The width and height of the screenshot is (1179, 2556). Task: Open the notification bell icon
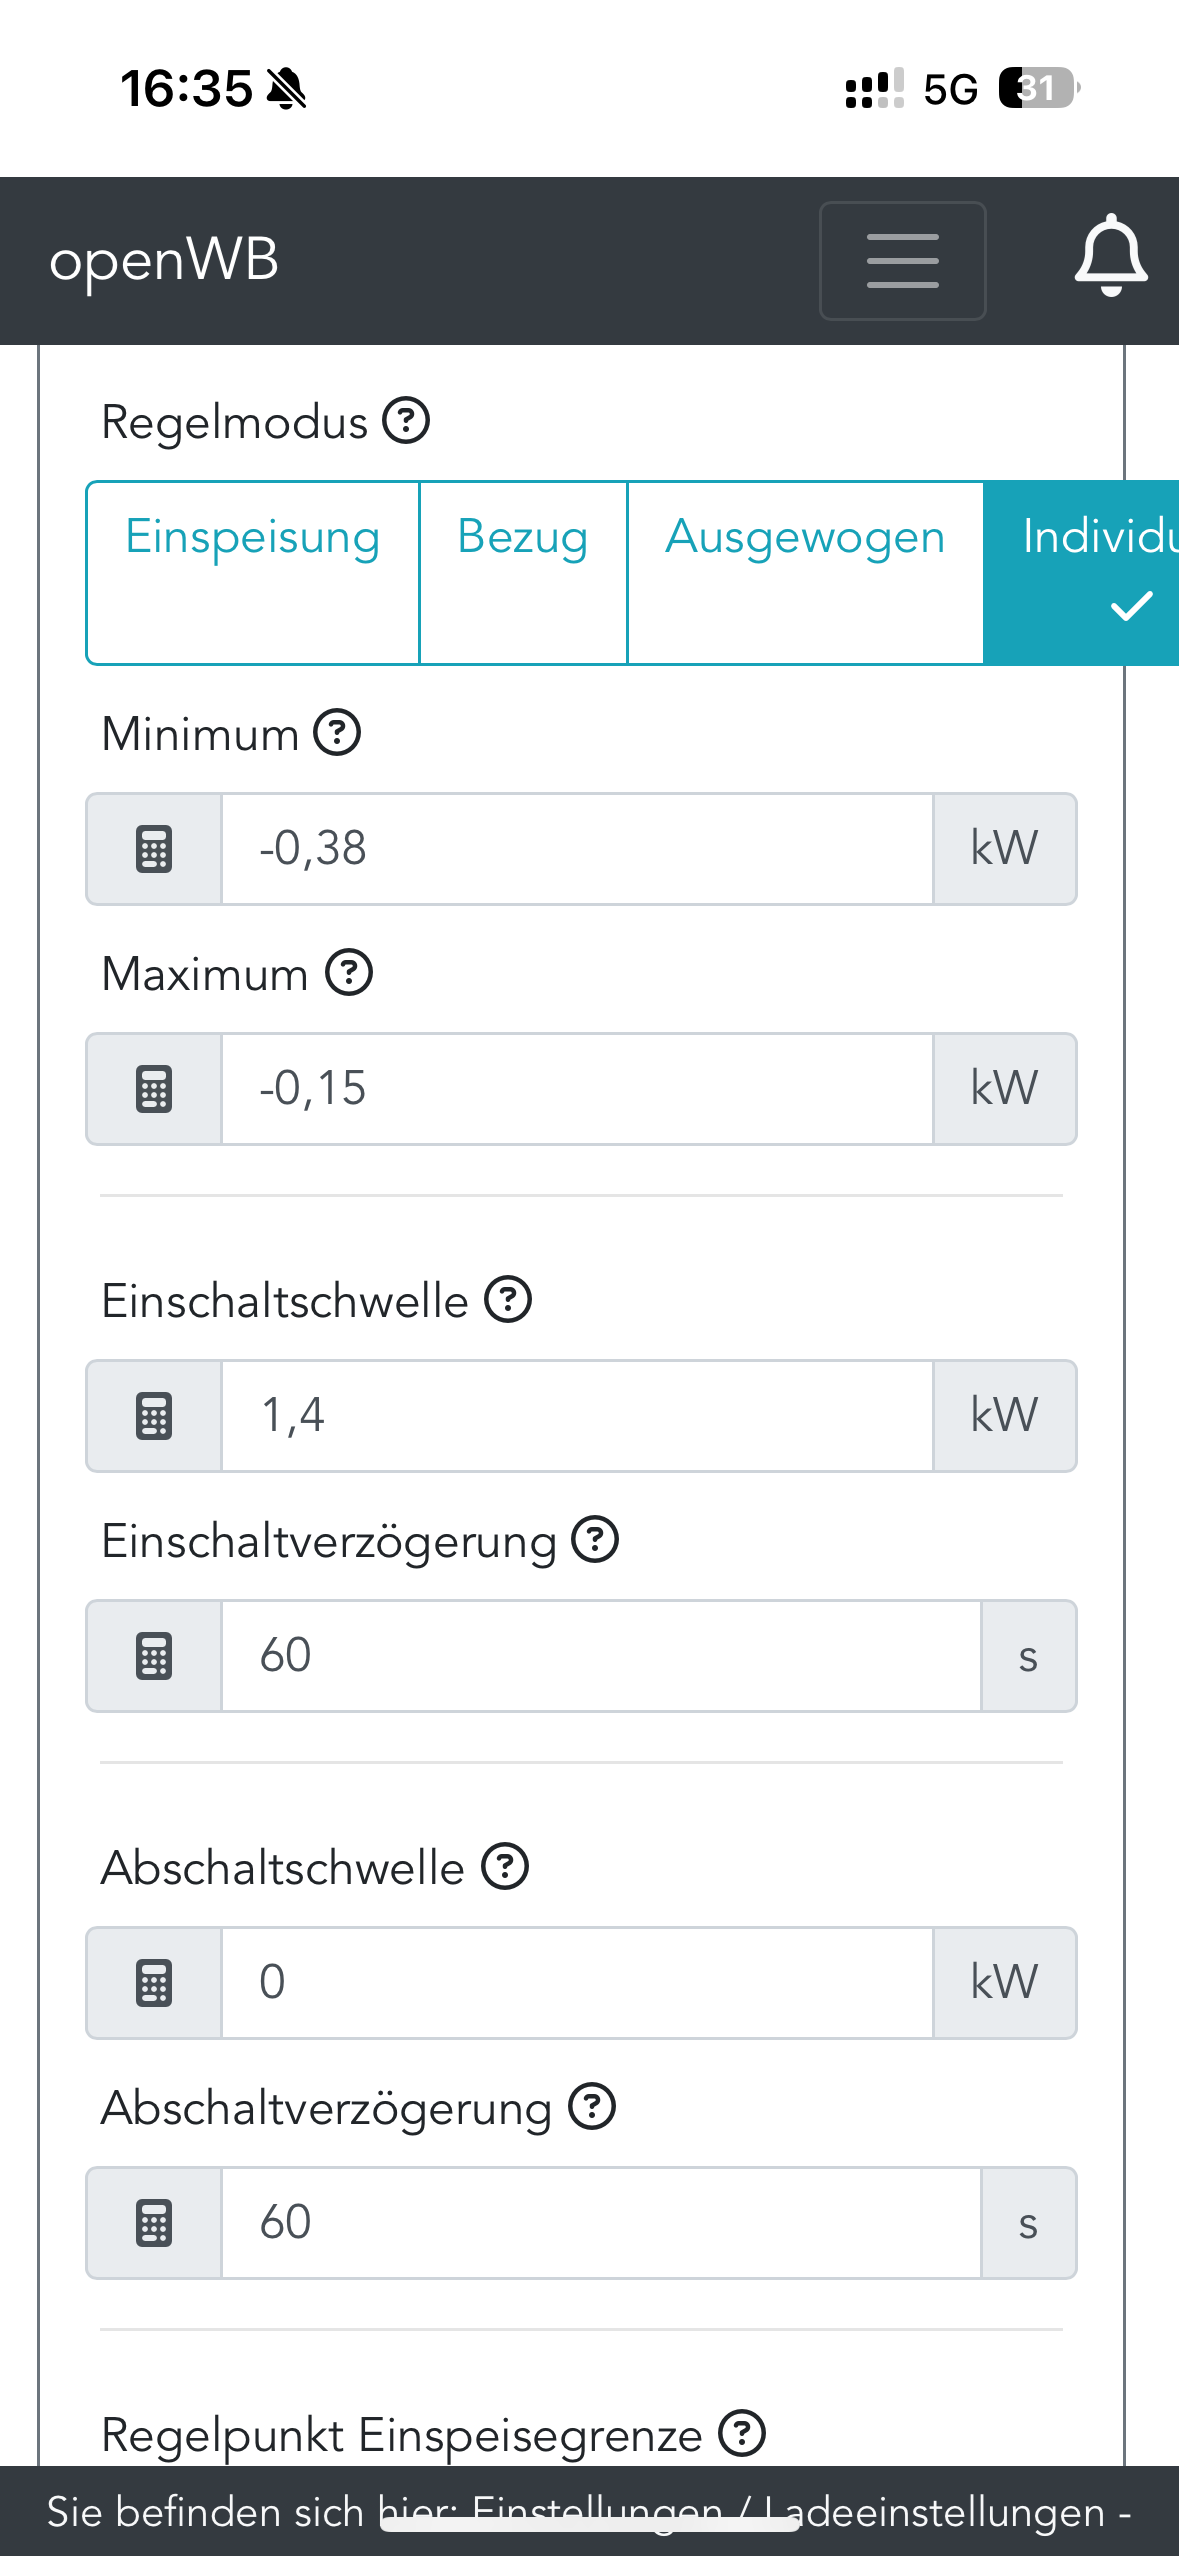coord(1110,258)
